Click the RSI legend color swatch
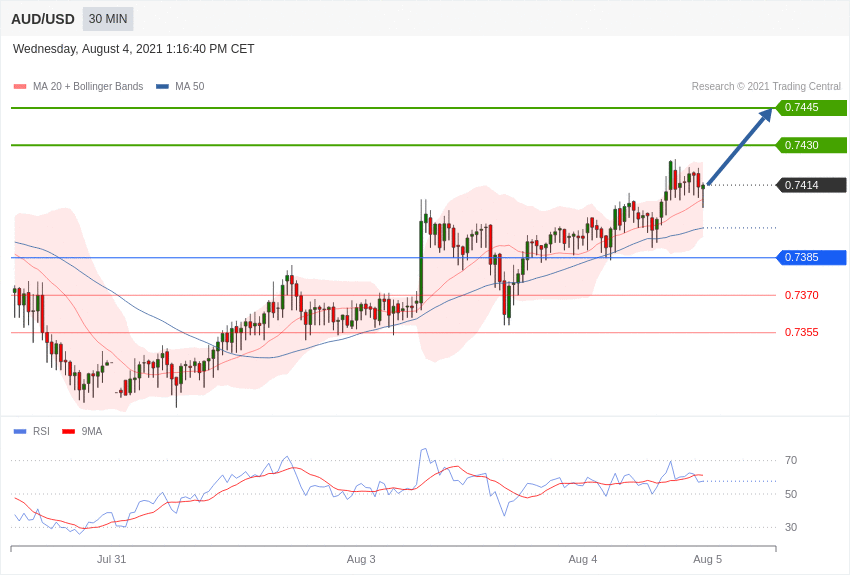This screenshot has width=850, height=576. [x=20, y=432]
